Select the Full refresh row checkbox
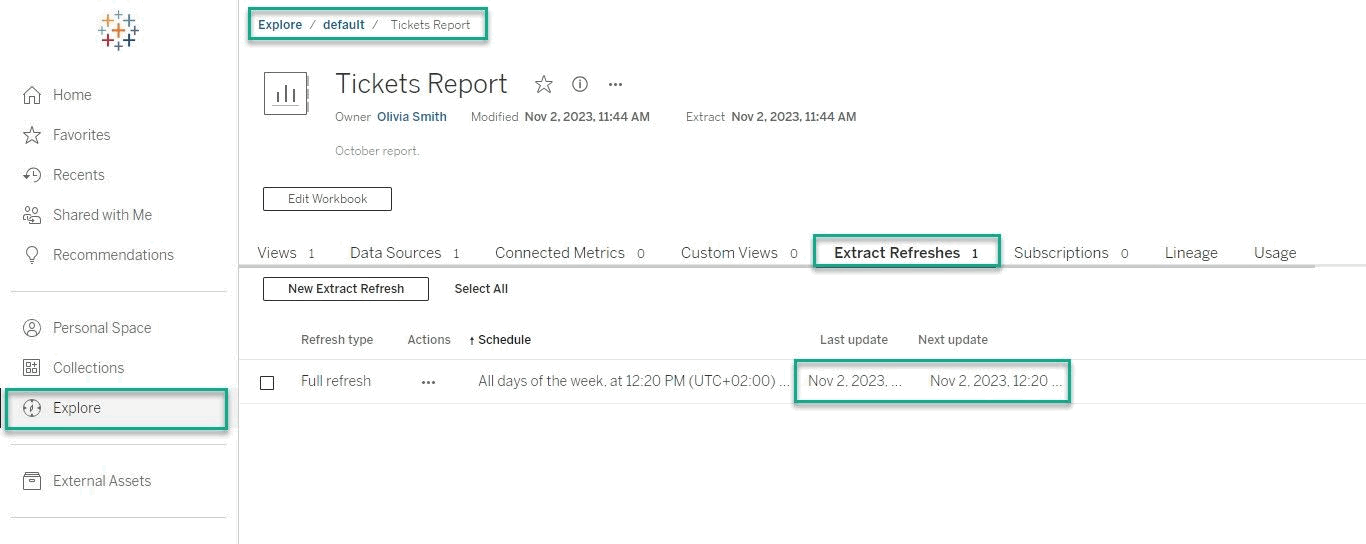The height and width of the screenshot is (544, 1366). coord(267,382)
